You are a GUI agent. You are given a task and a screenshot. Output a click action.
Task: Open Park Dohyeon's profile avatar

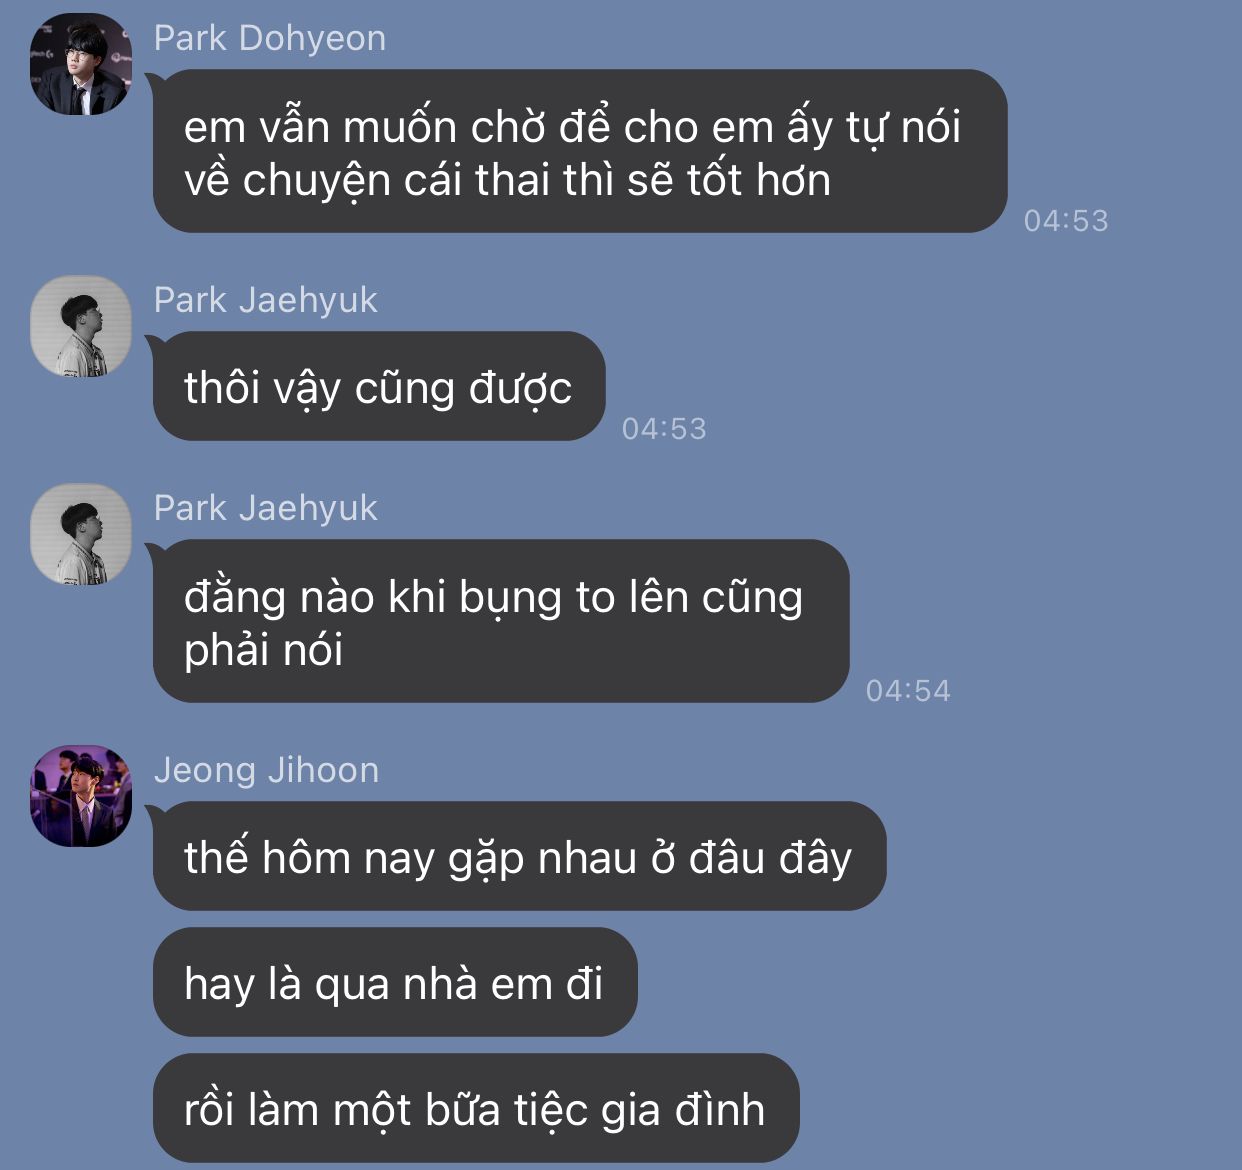[x=81, y=64]
